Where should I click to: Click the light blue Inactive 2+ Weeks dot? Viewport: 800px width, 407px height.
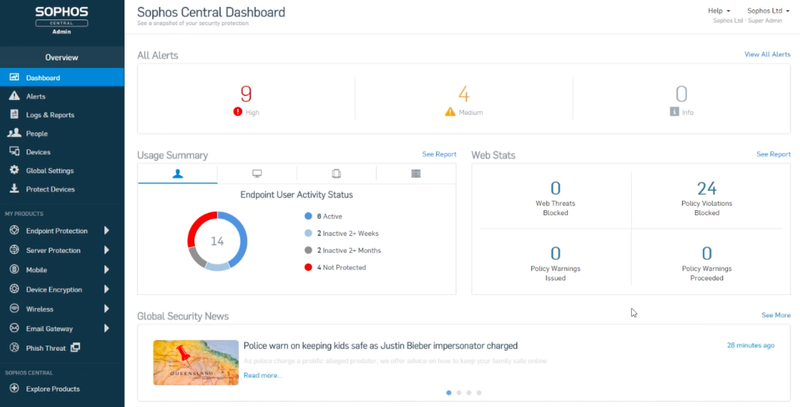(x=308, y=233)
